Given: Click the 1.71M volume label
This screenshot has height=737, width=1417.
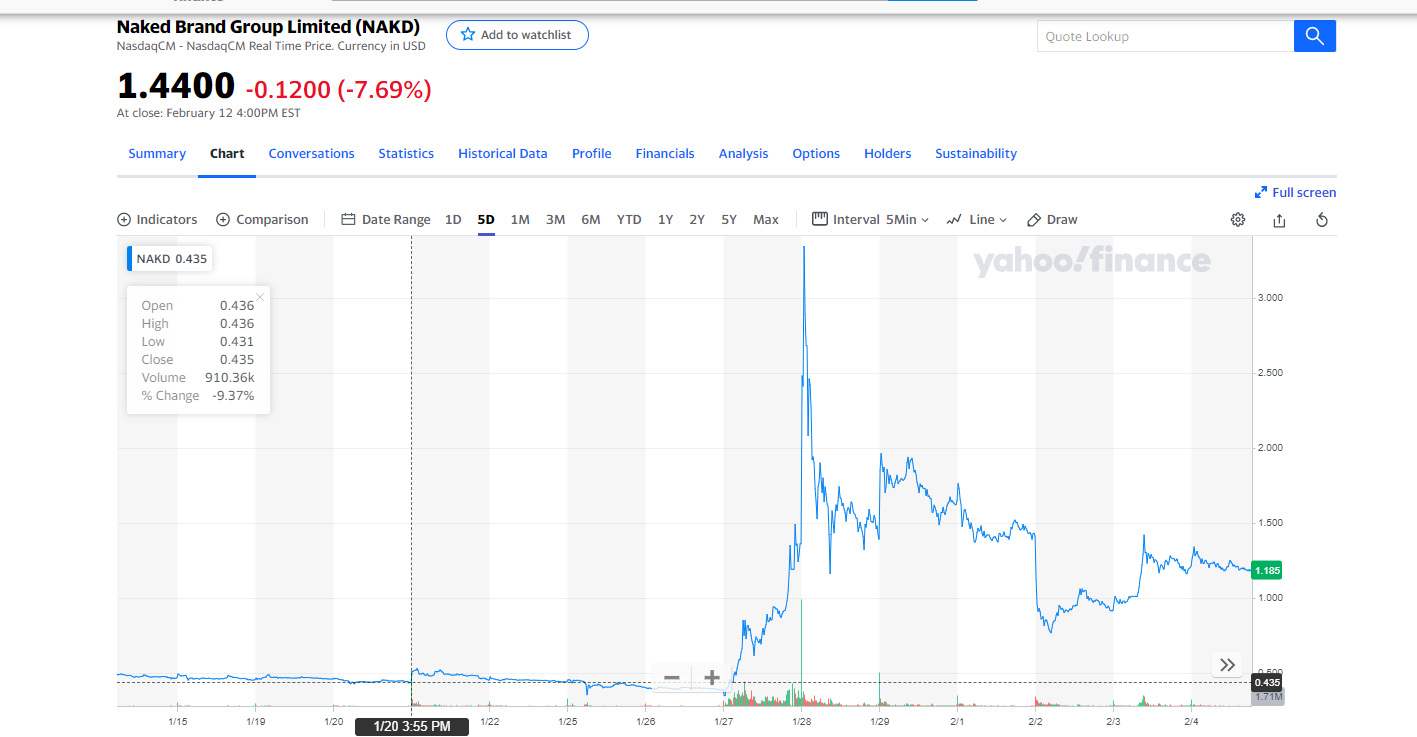Looking at the screenshot, I should [x=1267, y=697].
